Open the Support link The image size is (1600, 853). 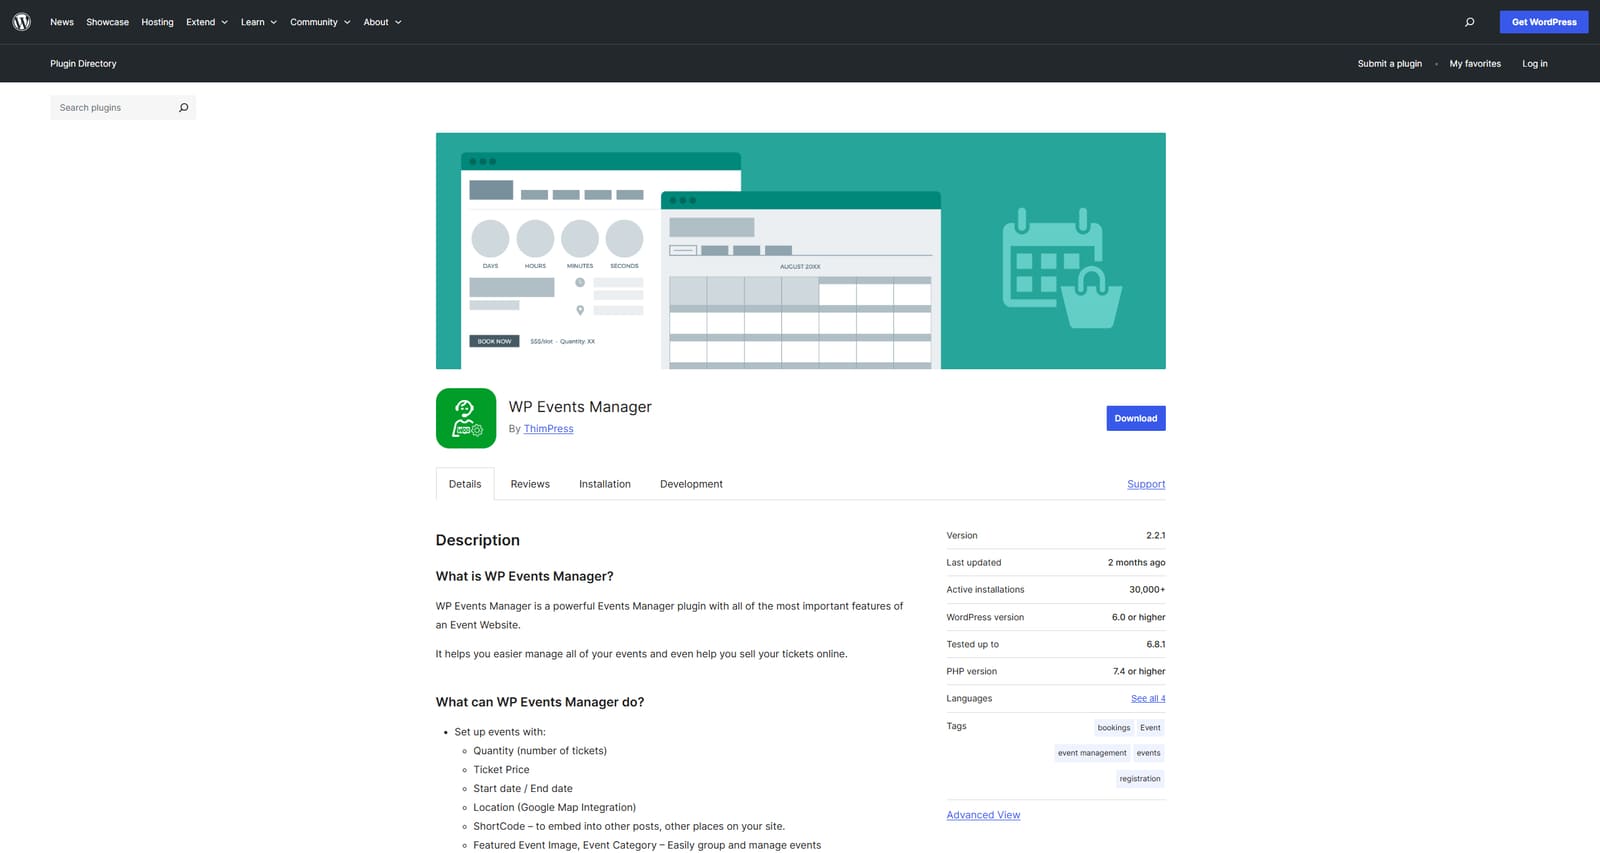(x=1146, y=484)
